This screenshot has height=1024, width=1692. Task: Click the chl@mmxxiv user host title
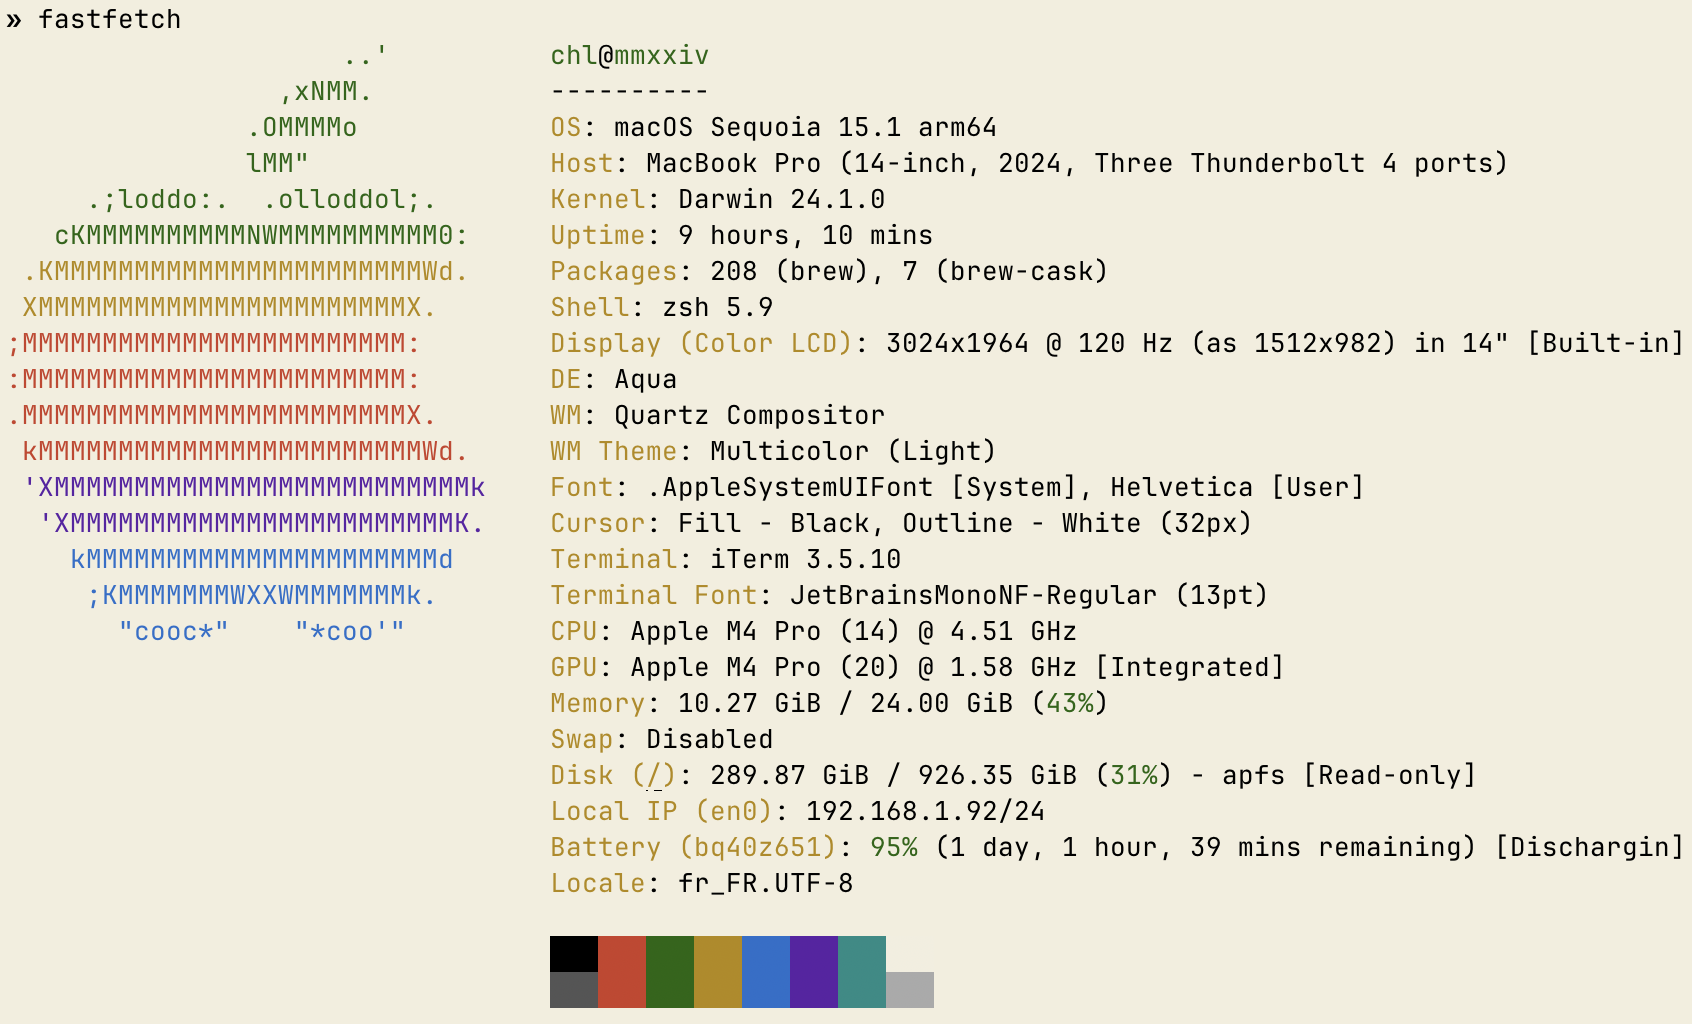click(x=629, y=56)
